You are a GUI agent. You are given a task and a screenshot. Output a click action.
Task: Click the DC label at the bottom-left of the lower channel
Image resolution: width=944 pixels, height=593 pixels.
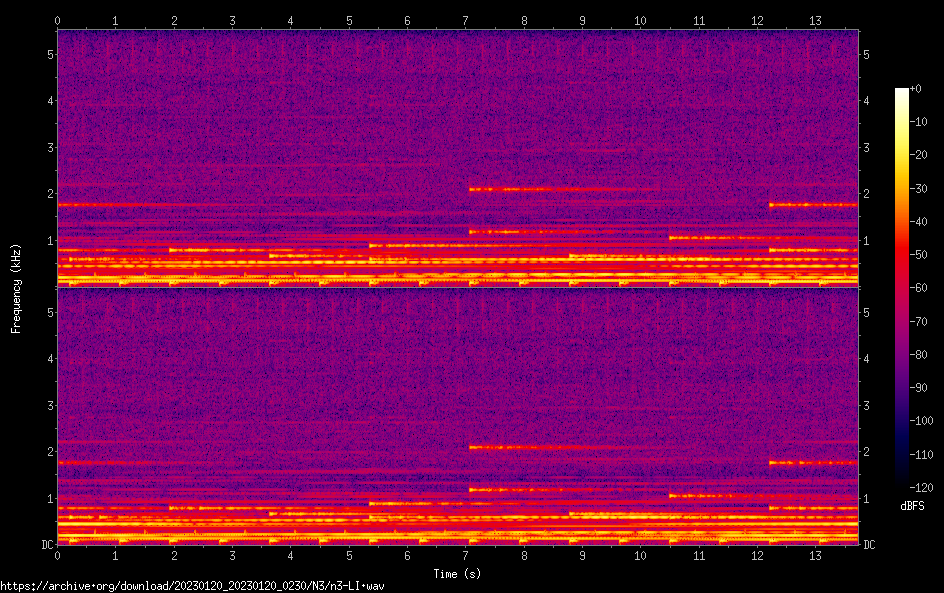coord(46,545)
